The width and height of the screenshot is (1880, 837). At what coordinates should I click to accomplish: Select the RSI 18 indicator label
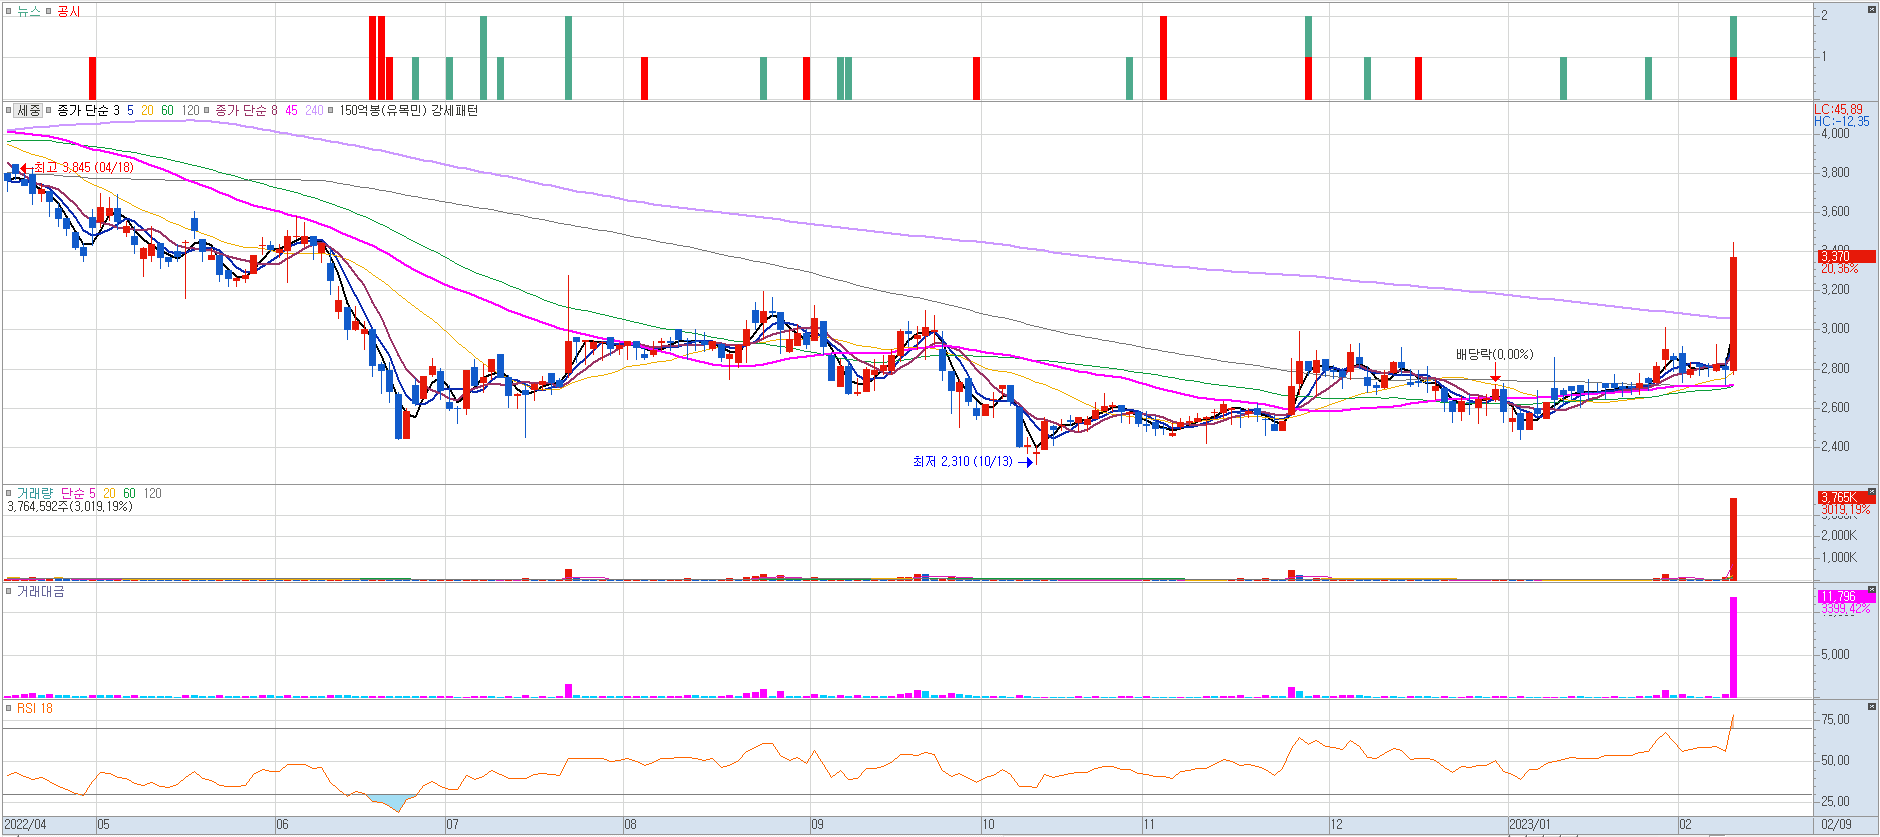34,708
